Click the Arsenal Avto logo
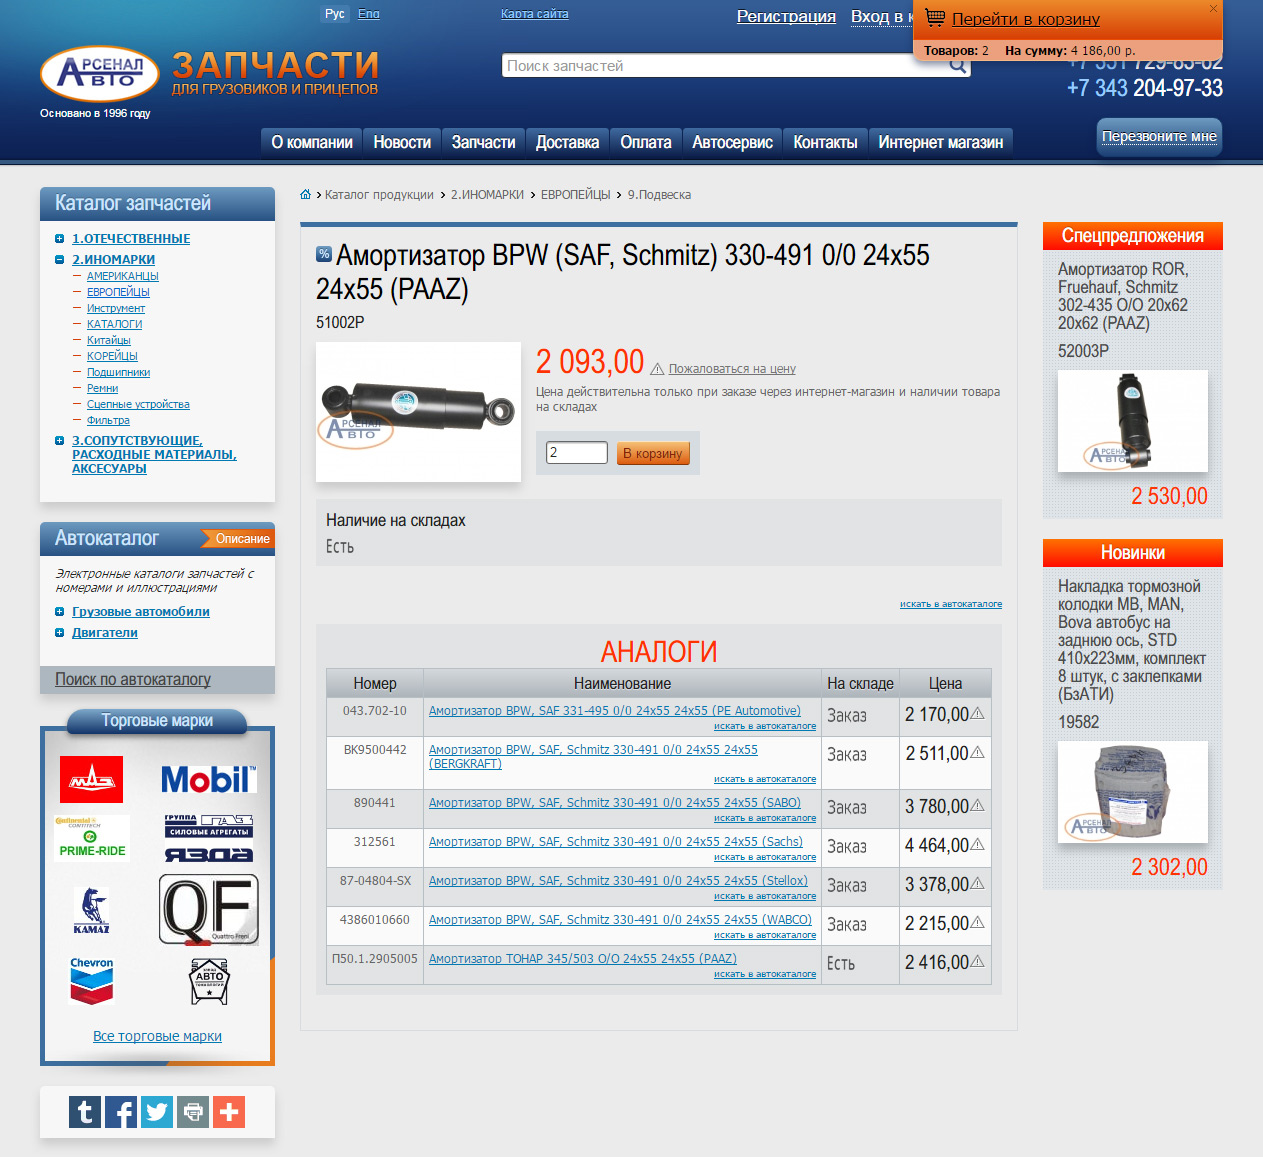 click(100, 73)
